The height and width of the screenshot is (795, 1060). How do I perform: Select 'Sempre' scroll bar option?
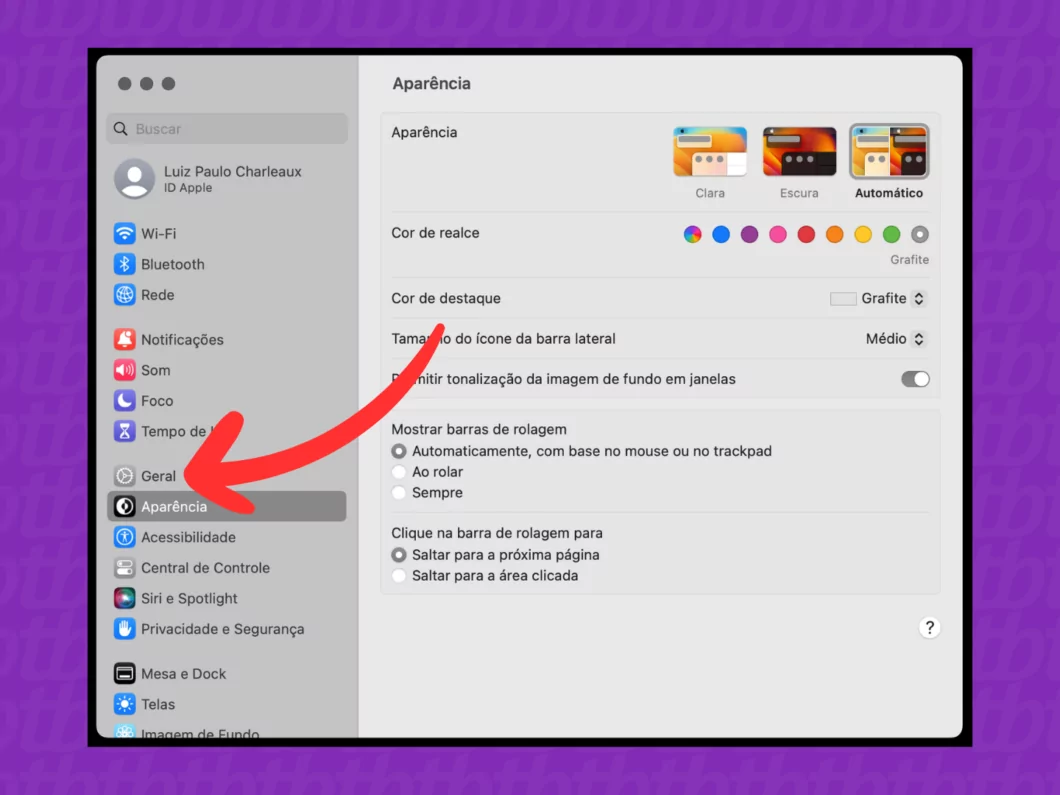click(x=399, y=493)
